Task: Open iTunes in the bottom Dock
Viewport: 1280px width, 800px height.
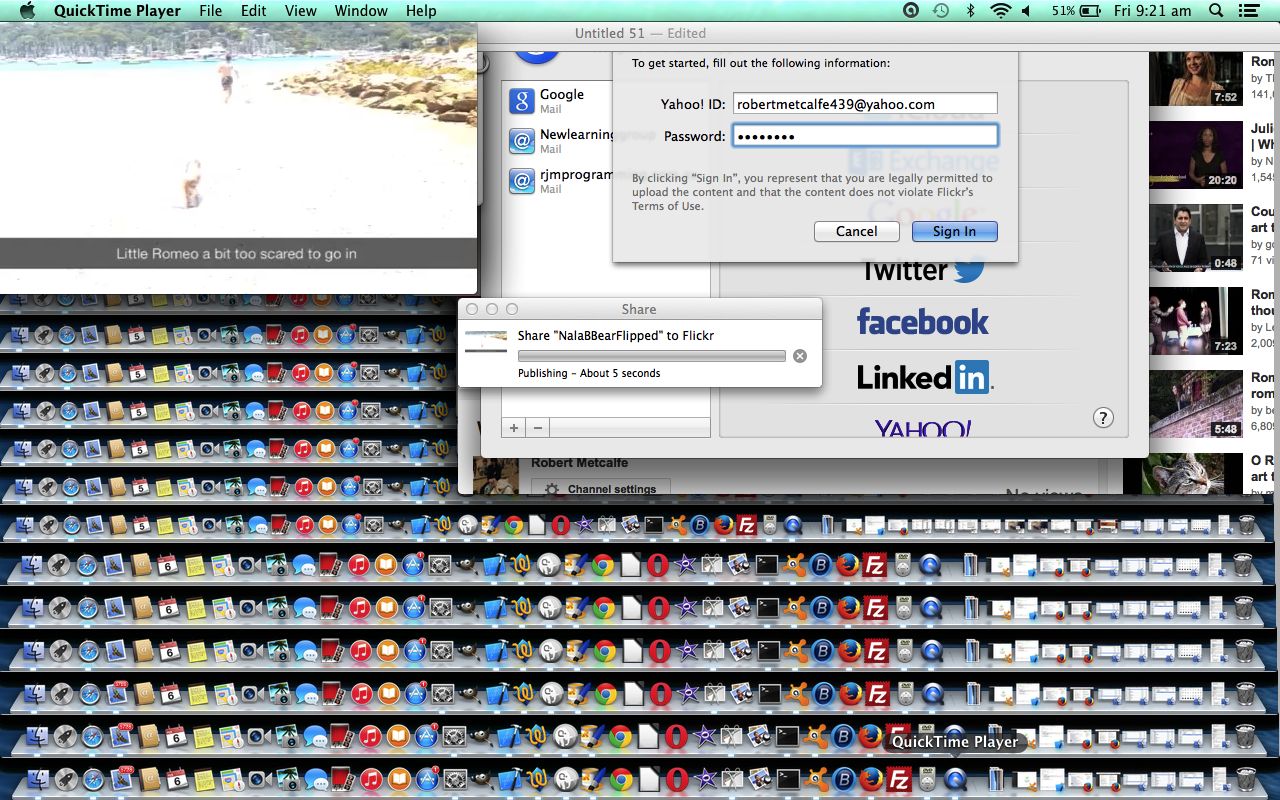Action: [371, 780]
